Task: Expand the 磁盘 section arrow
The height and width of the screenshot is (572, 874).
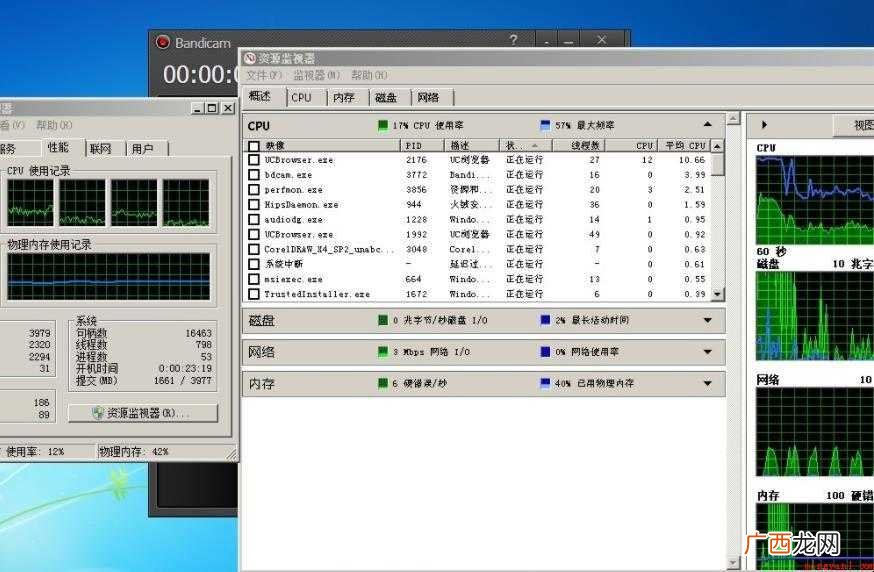Action: (x=707, y=320)
